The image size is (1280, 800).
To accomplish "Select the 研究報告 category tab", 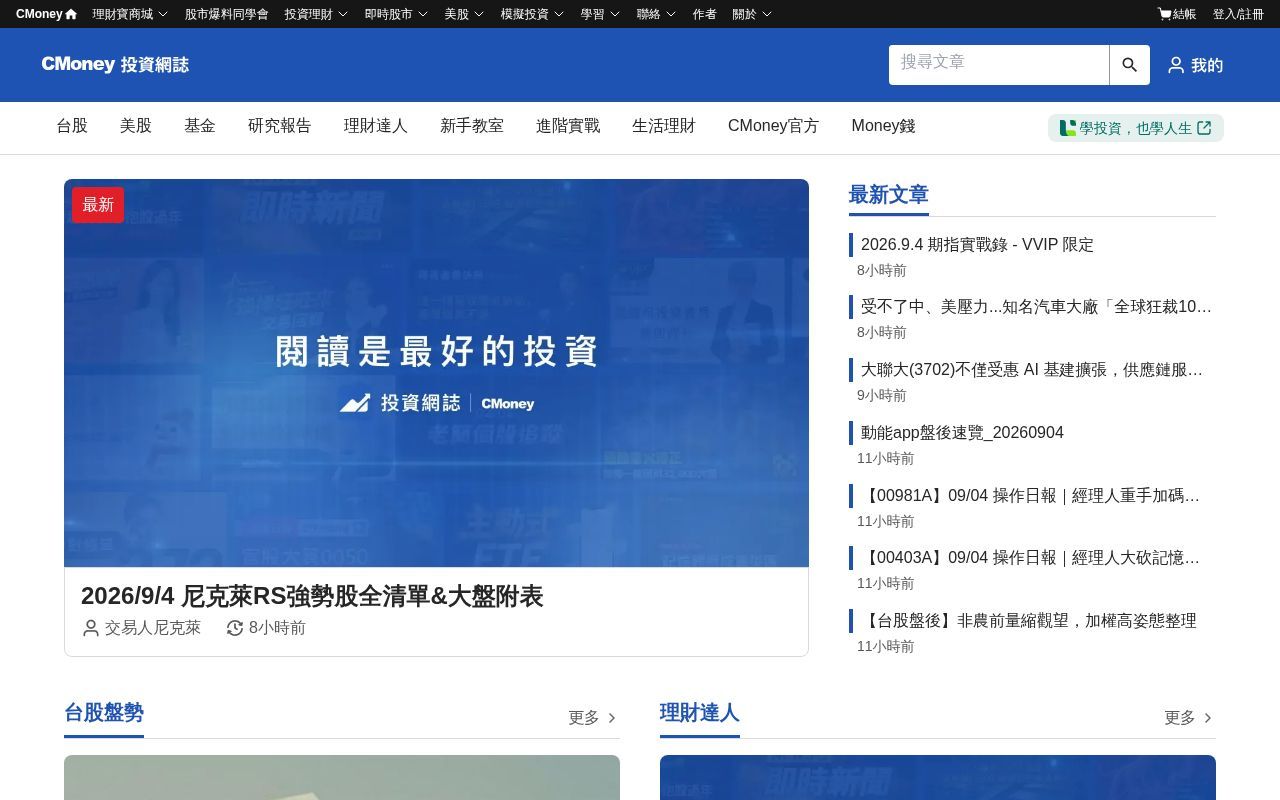I will click(x=280, y=126).
